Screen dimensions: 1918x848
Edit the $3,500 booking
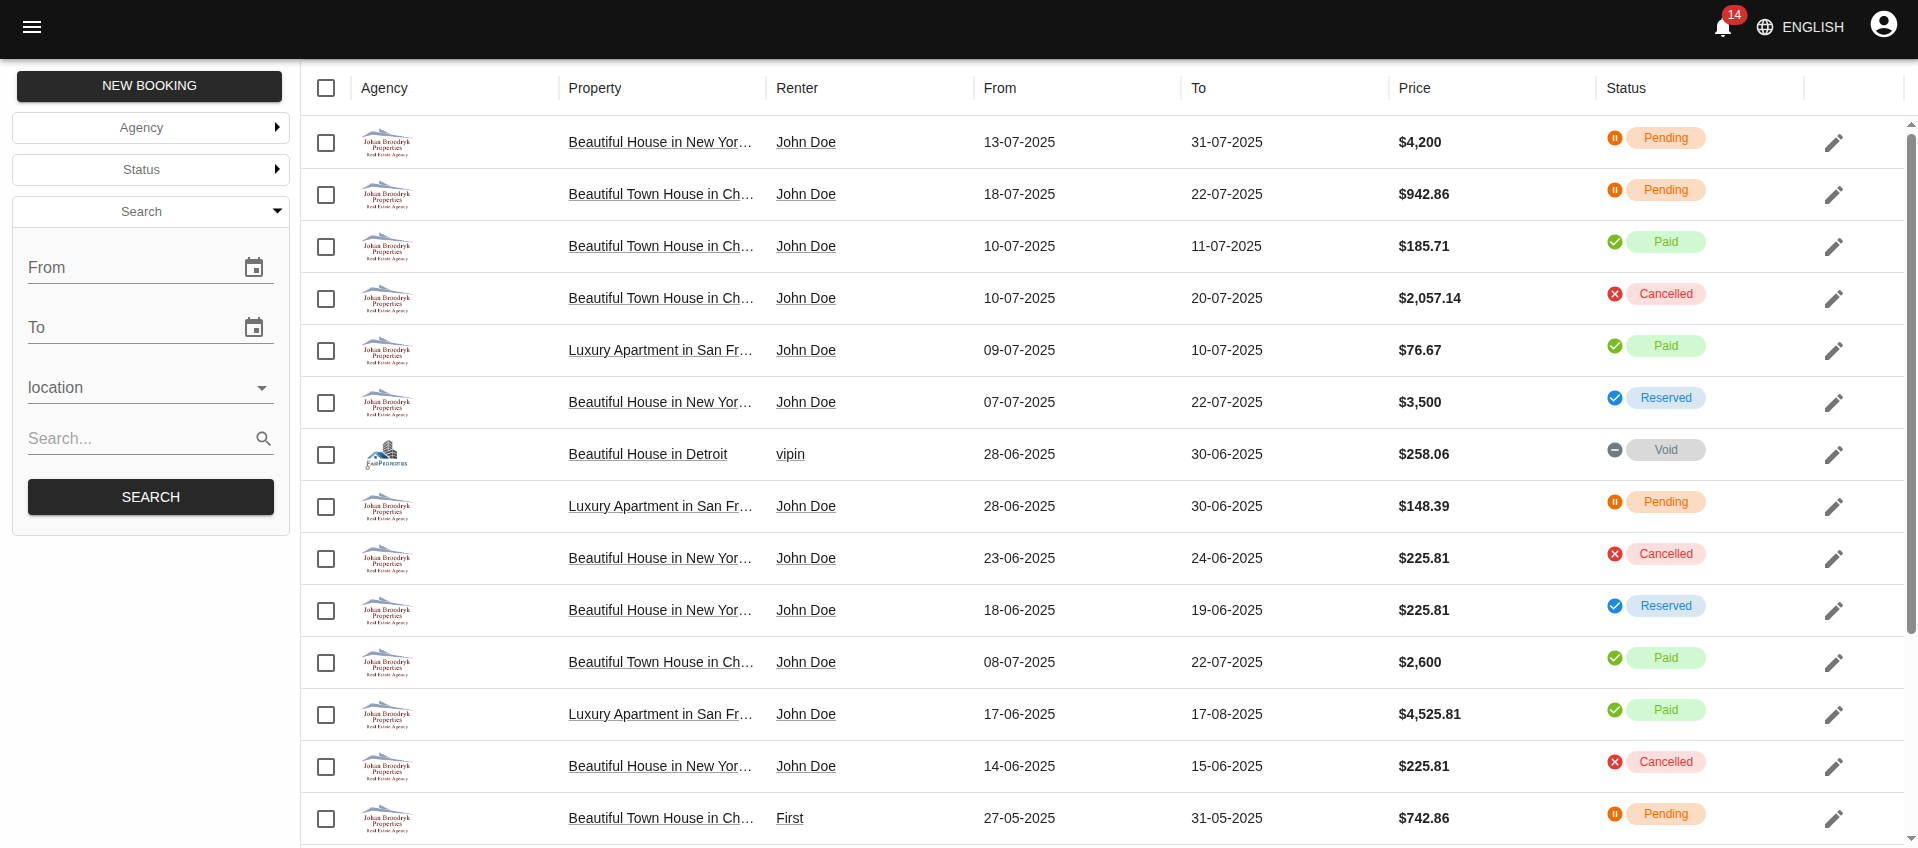pyautogui.click(x=1833, y=403)
